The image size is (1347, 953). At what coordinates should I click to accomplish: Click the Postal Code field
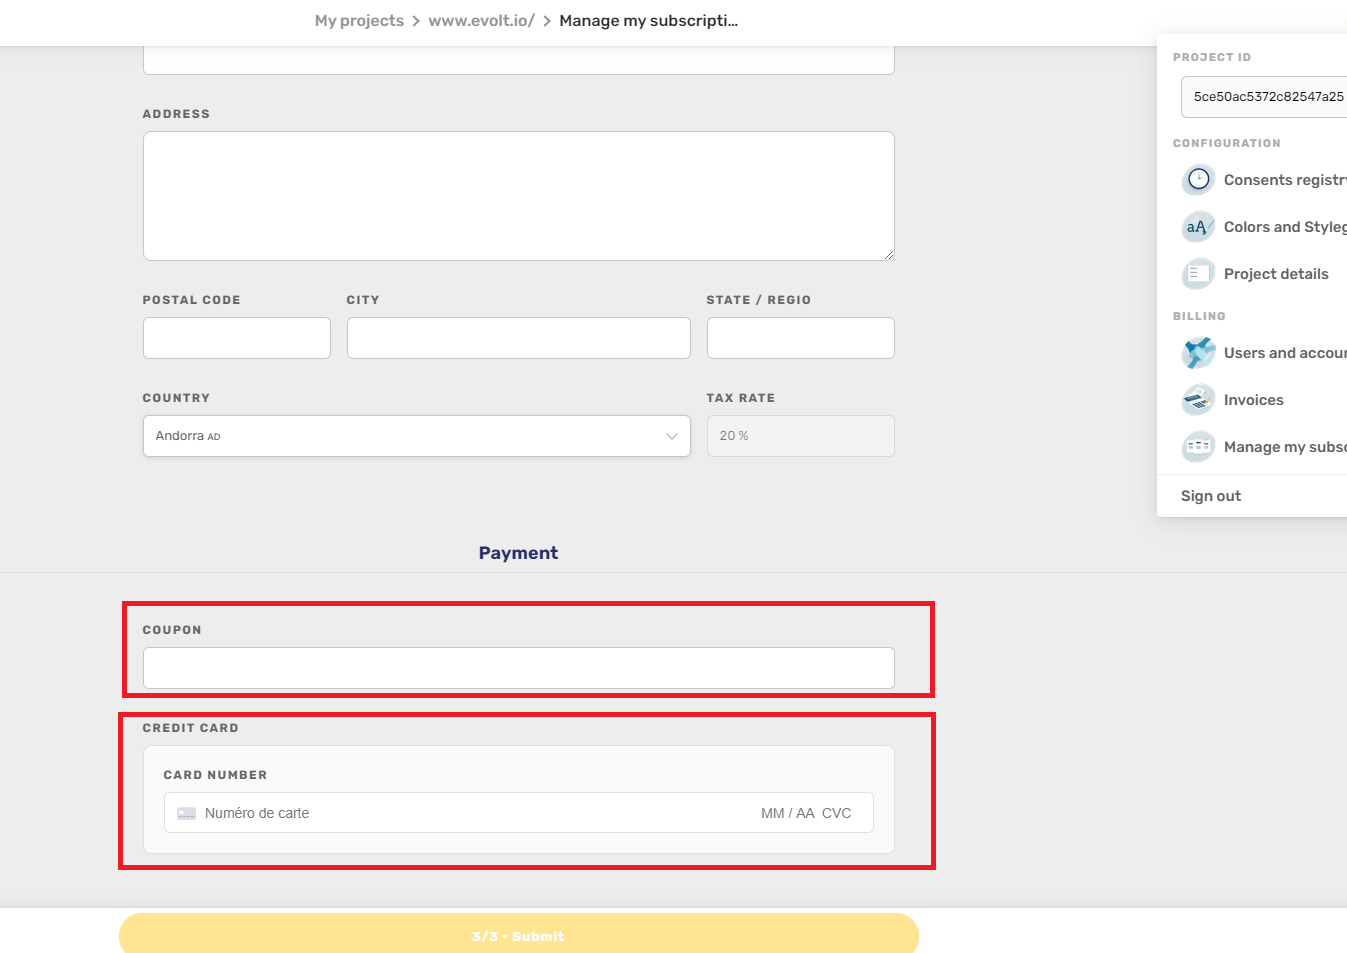[236, 338]
